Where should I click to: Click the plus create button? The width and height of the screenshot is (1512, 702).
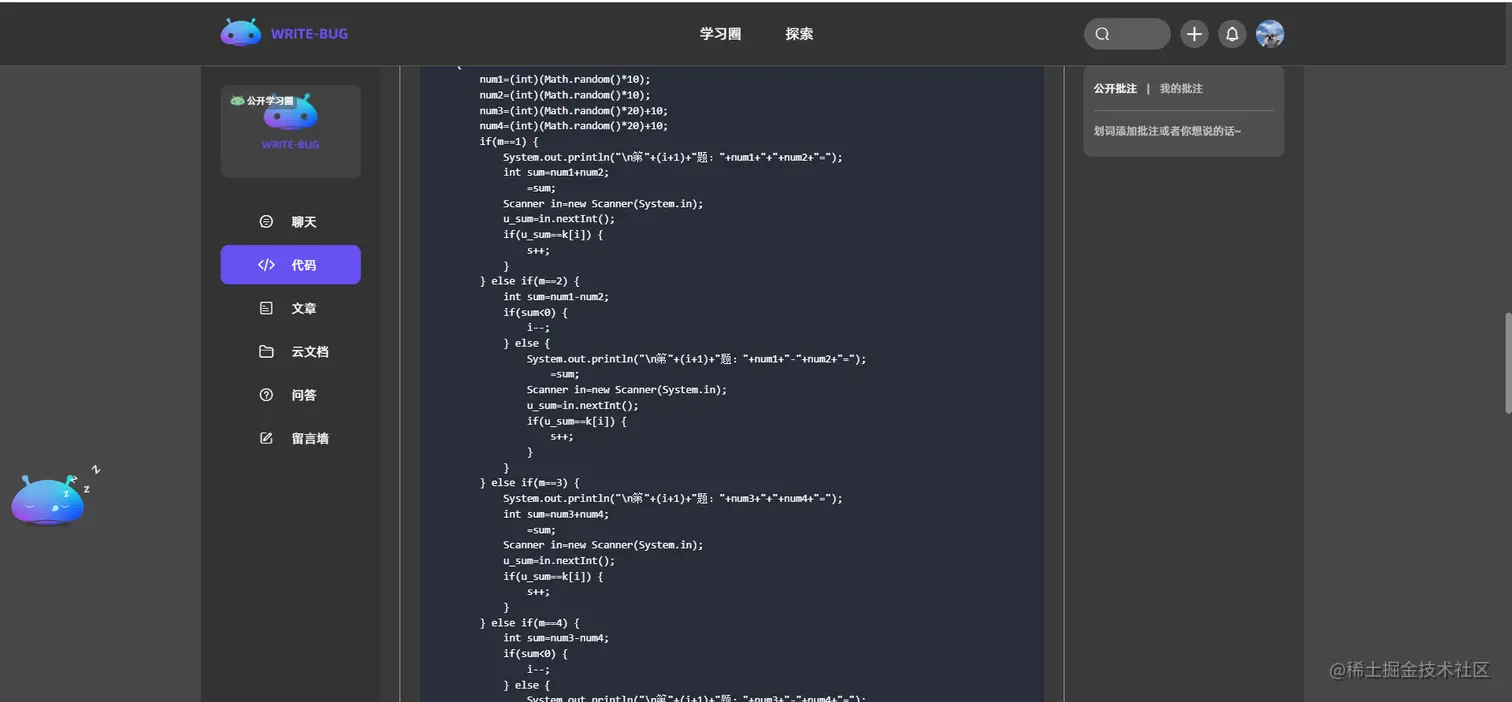(x=1194, y=34)
